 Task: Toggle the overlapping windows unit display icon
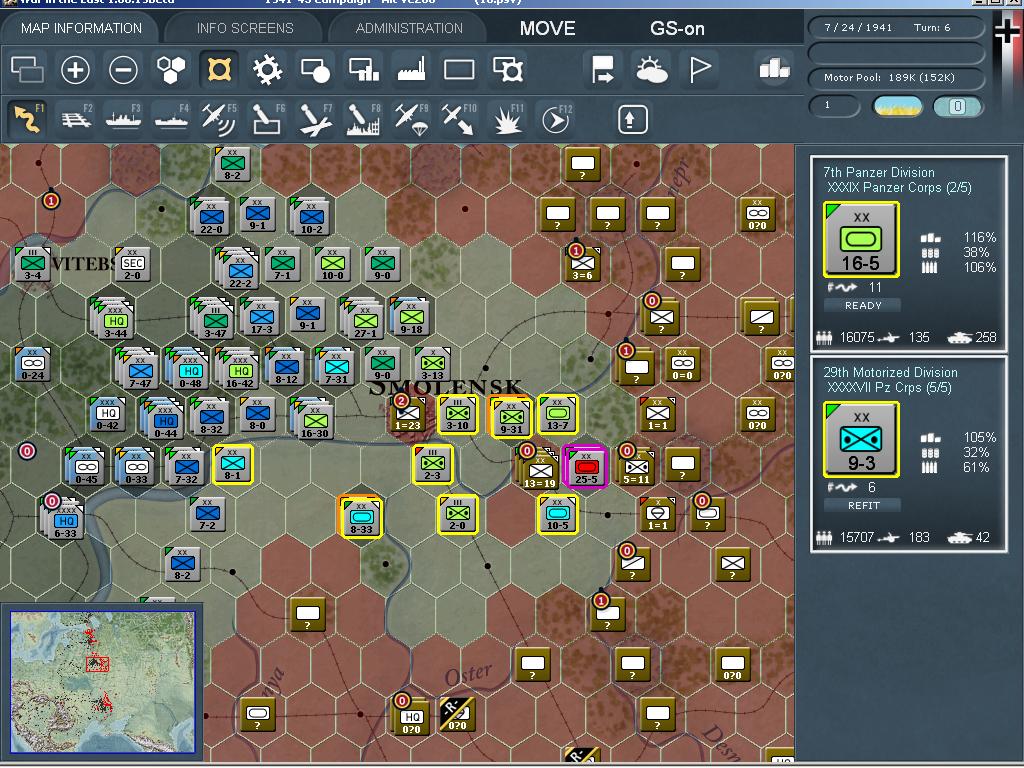pyautogui.click(x=27, y=69)
